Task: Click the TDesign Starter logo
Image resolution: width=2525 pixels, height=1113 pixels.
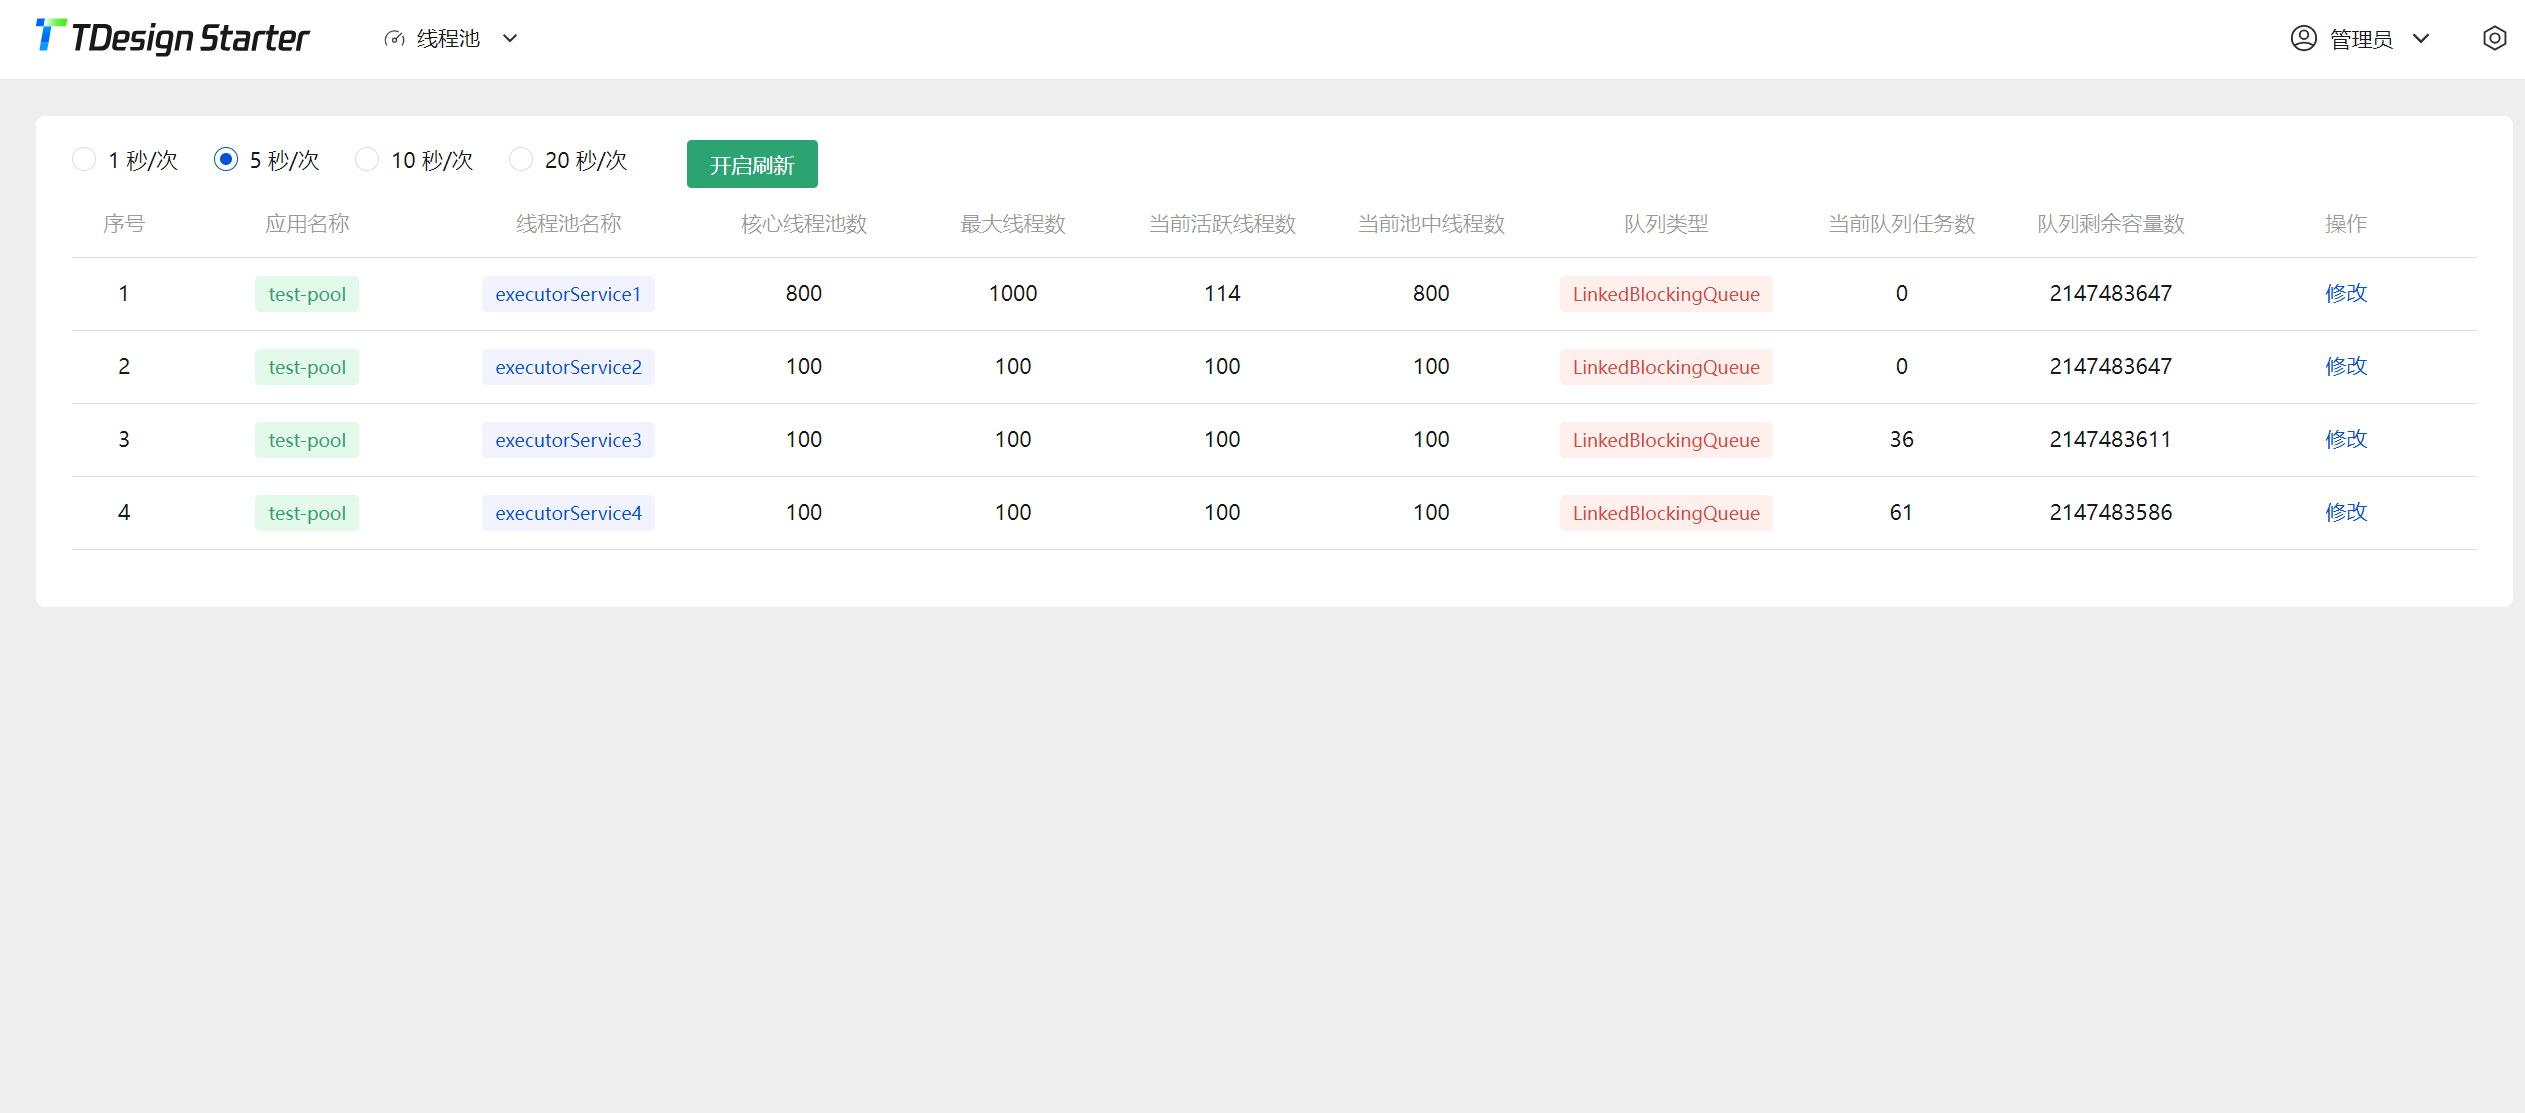Action: click(172, 38)
